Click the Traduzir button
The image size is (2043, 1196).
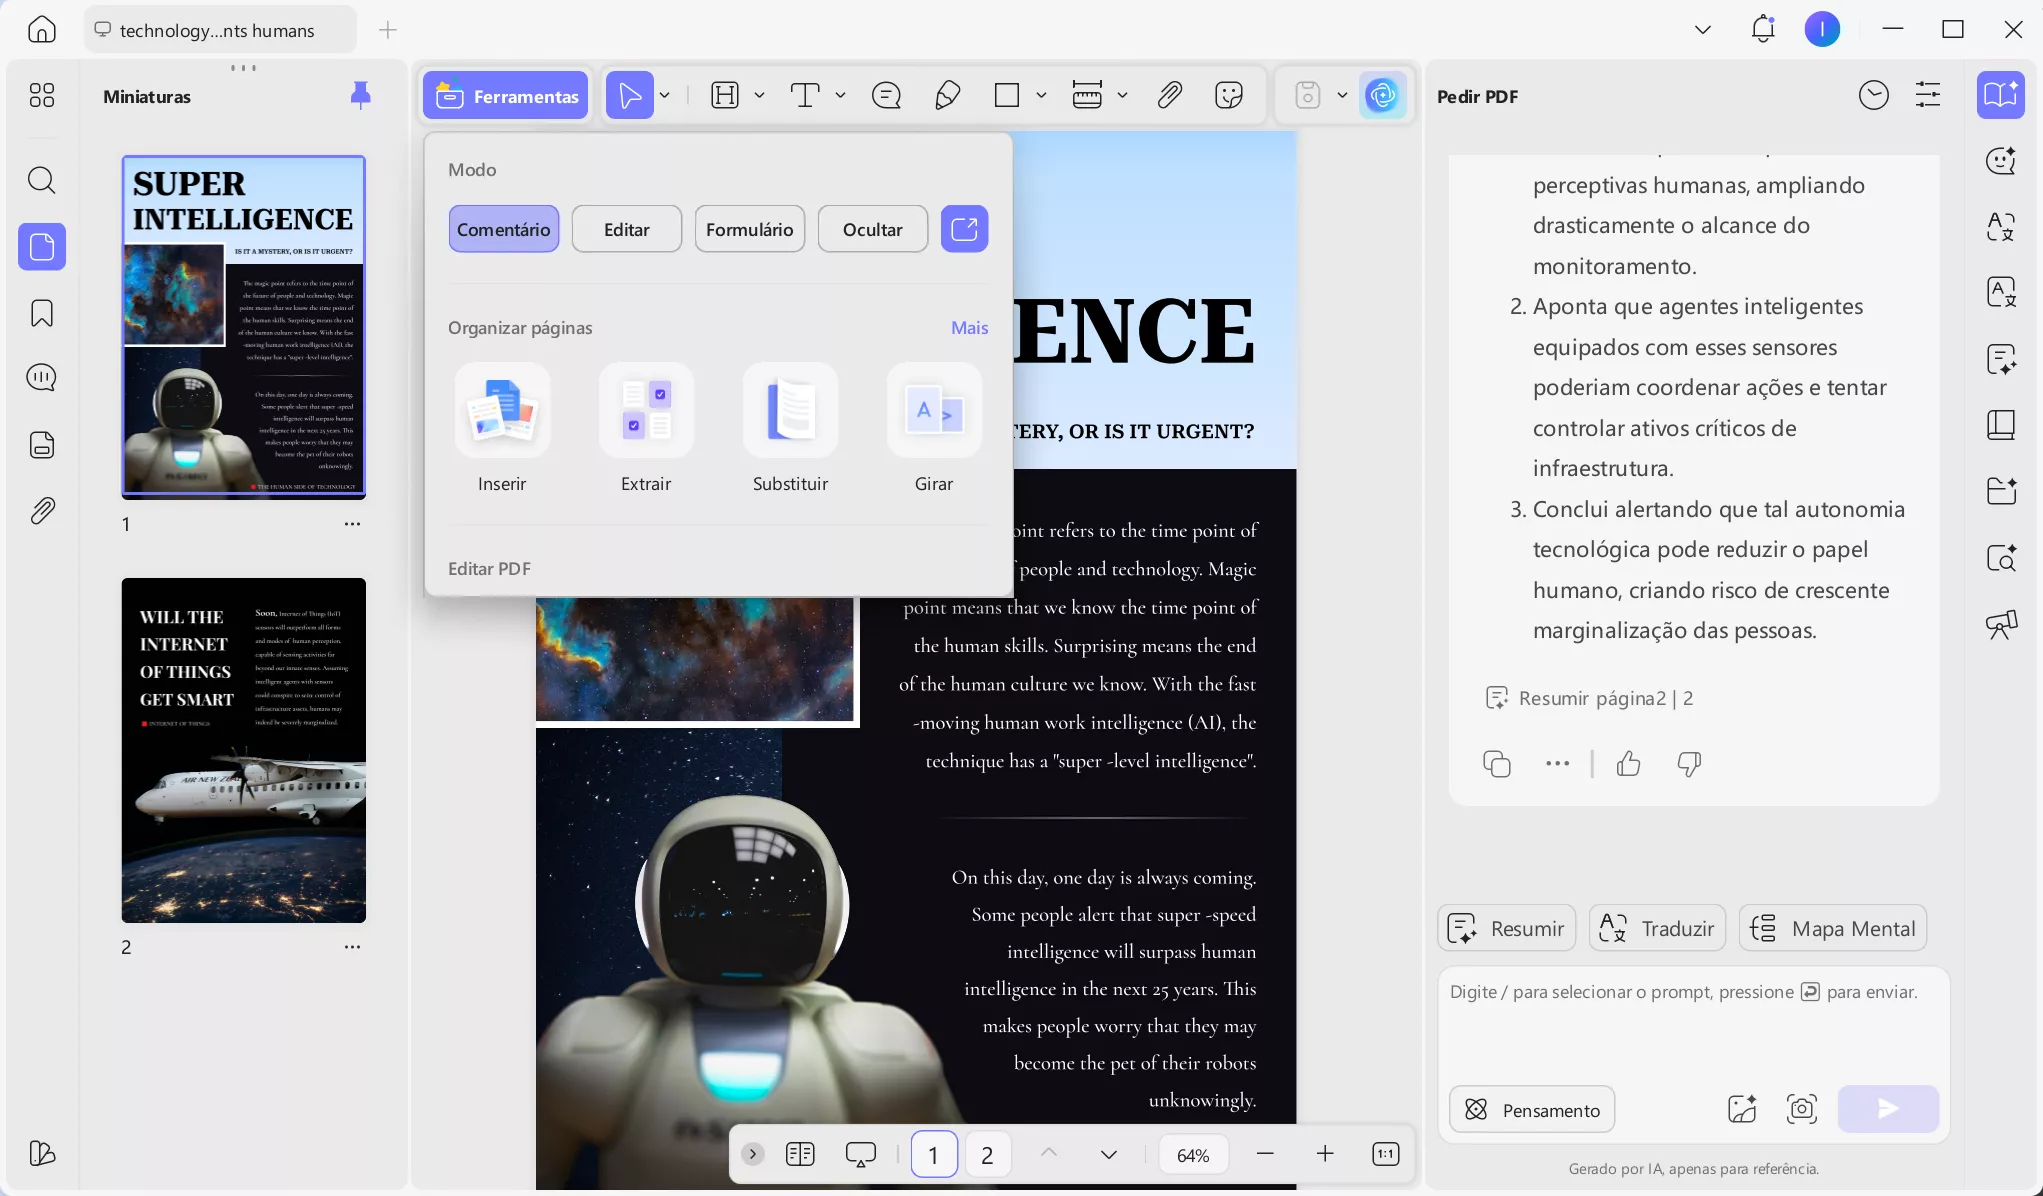coord(1657,929)
